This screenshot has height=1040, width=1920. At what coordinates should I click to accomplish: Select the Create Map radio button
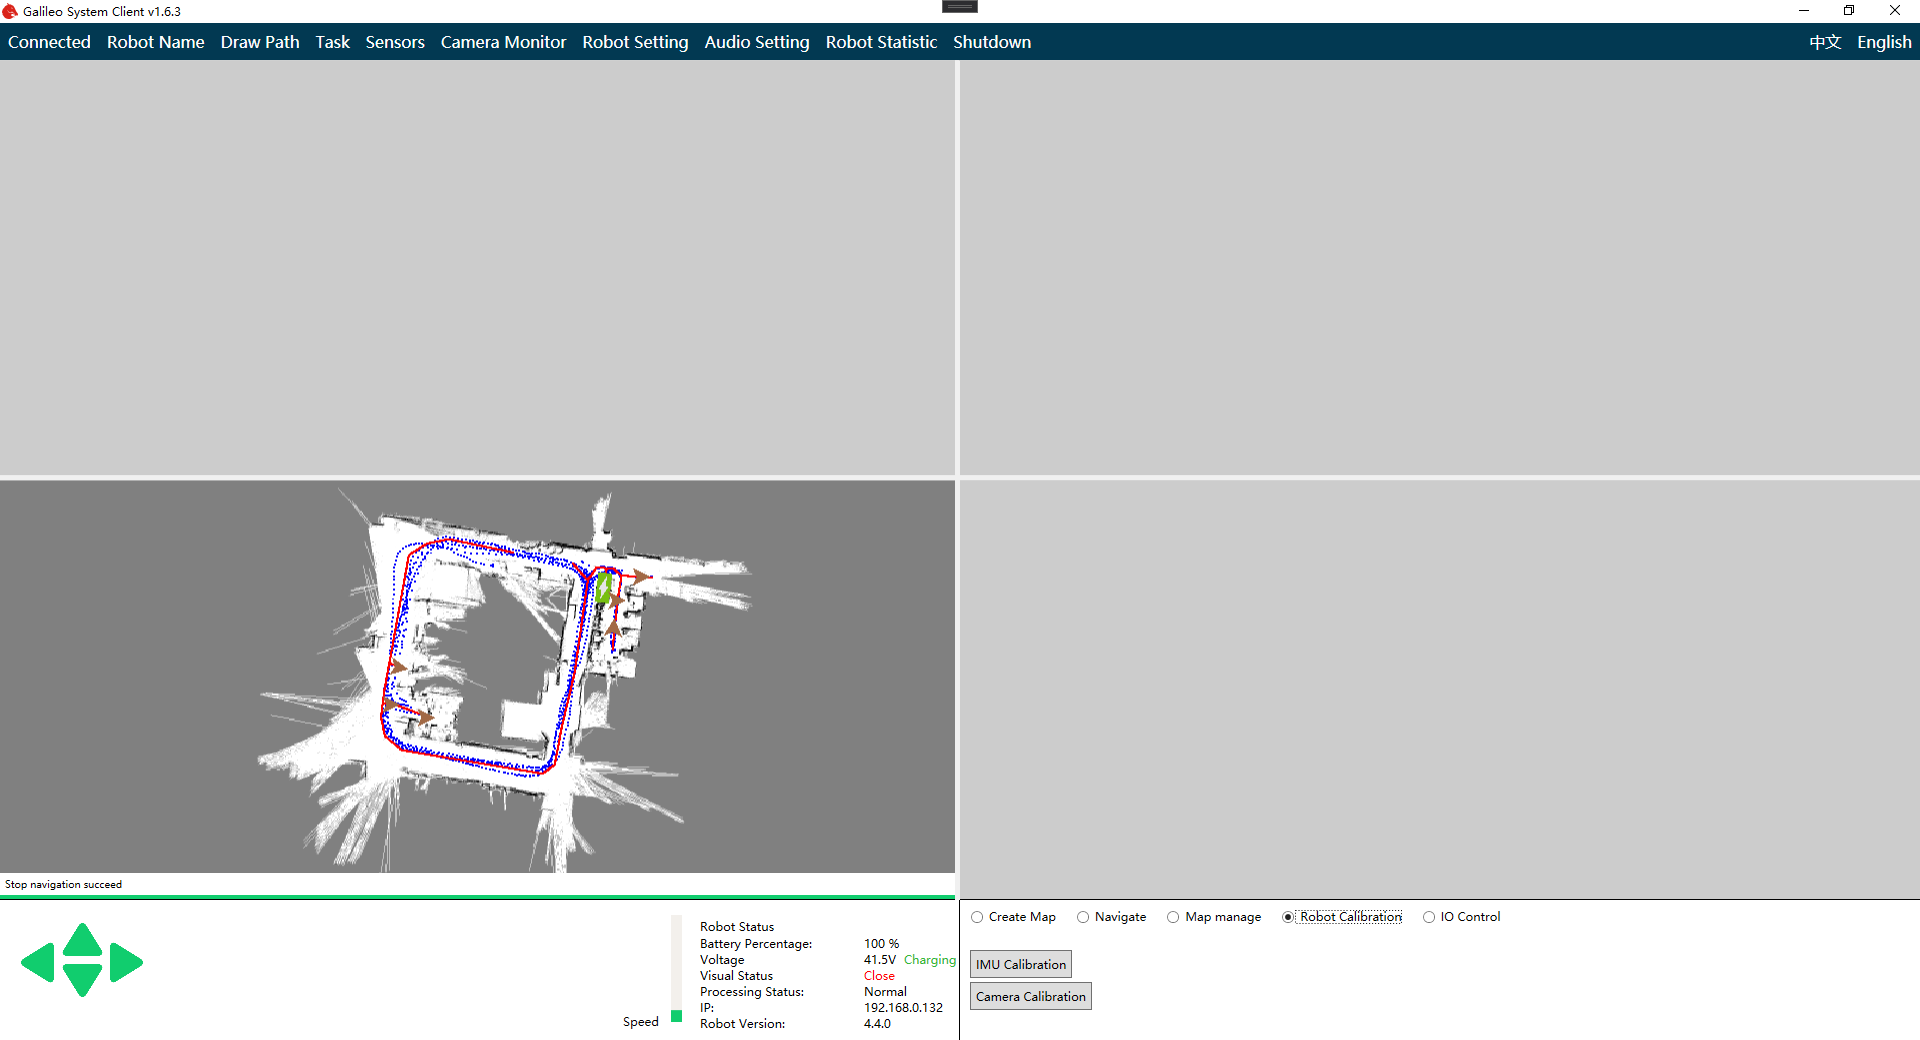[977, 917]
